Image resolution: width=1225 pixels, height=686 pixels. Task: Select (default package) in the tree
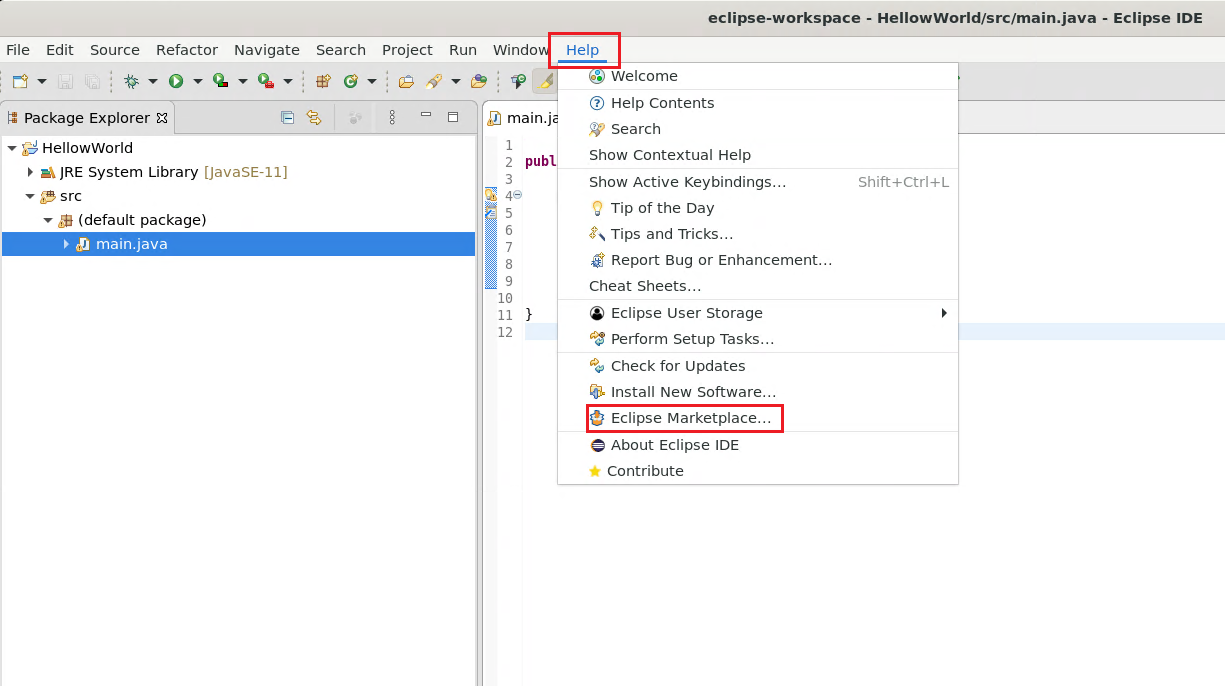(x=142, y=220)
